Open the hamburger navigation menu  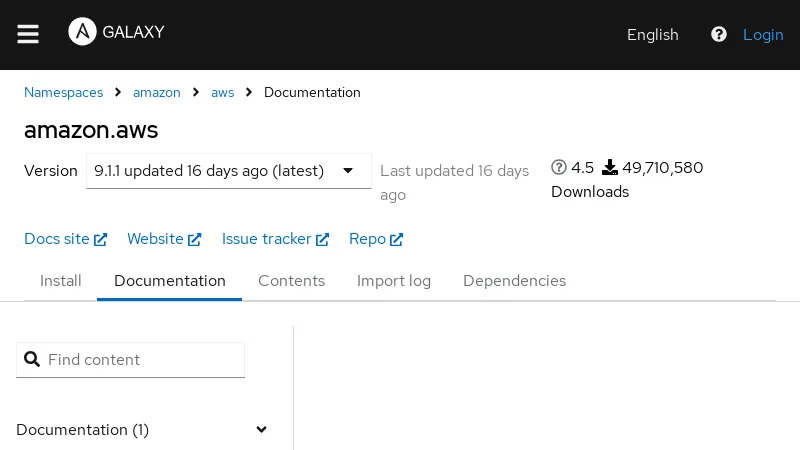pos(28,35)
